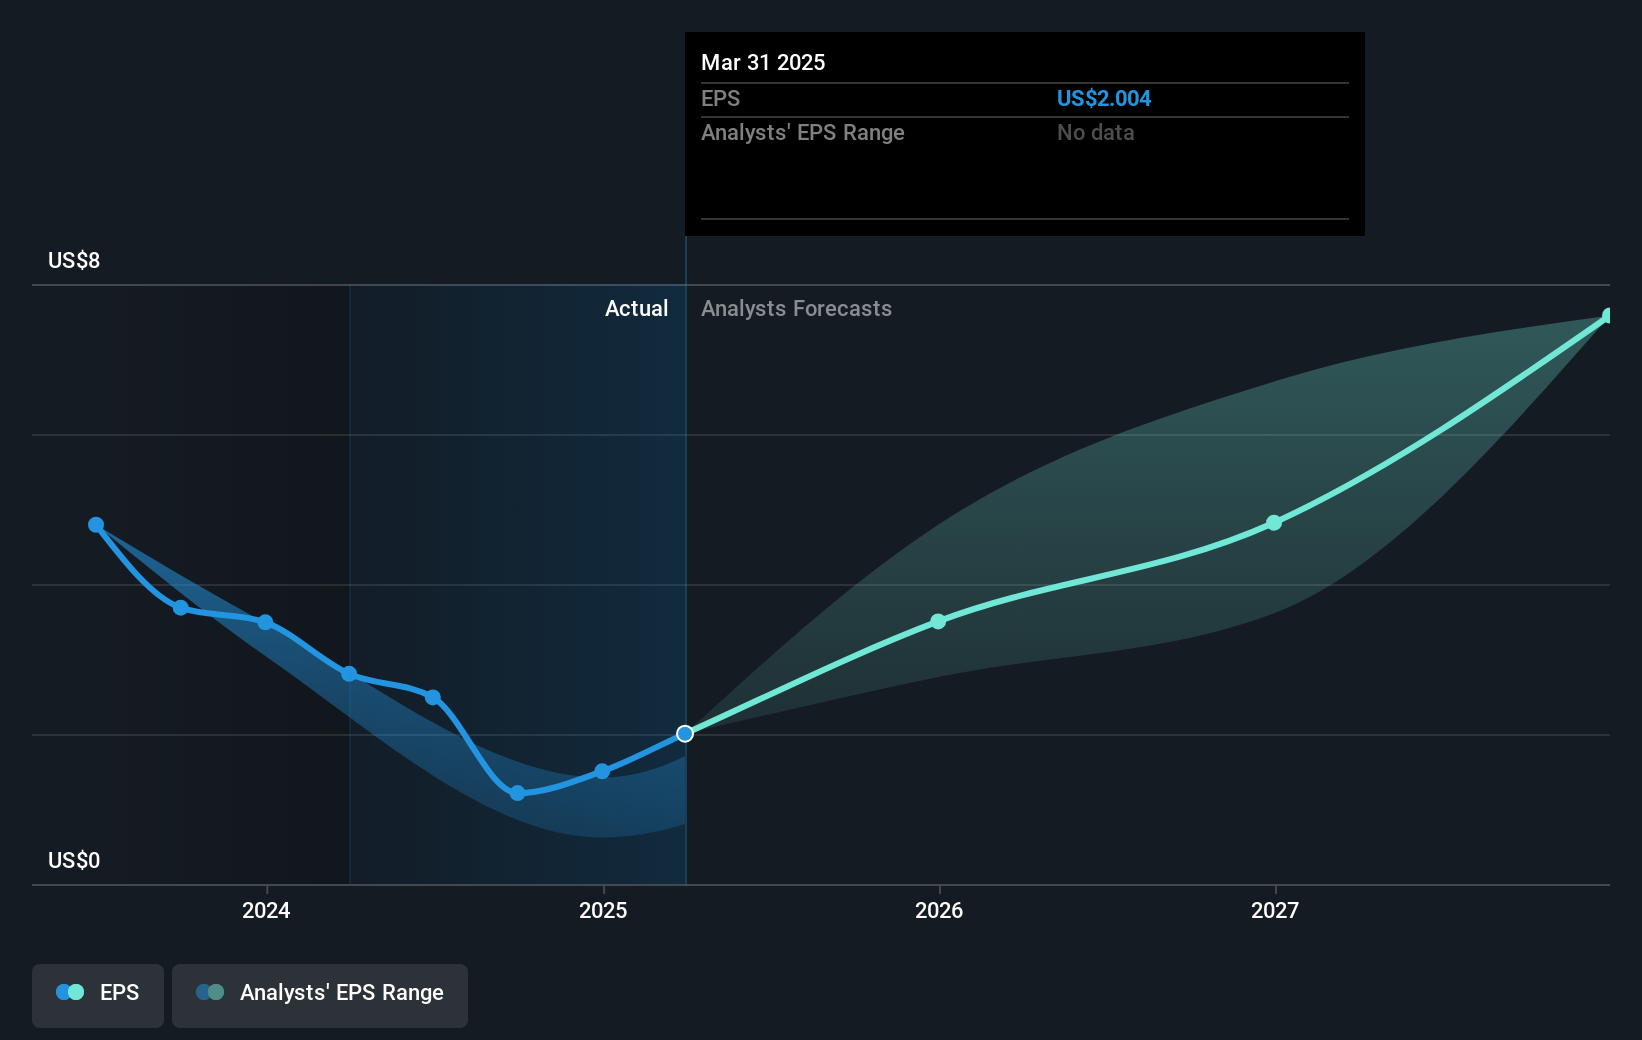Click the tooltip 'EPS' row label
Viewport: 1642px width, 1040px height.
[720, 98]
